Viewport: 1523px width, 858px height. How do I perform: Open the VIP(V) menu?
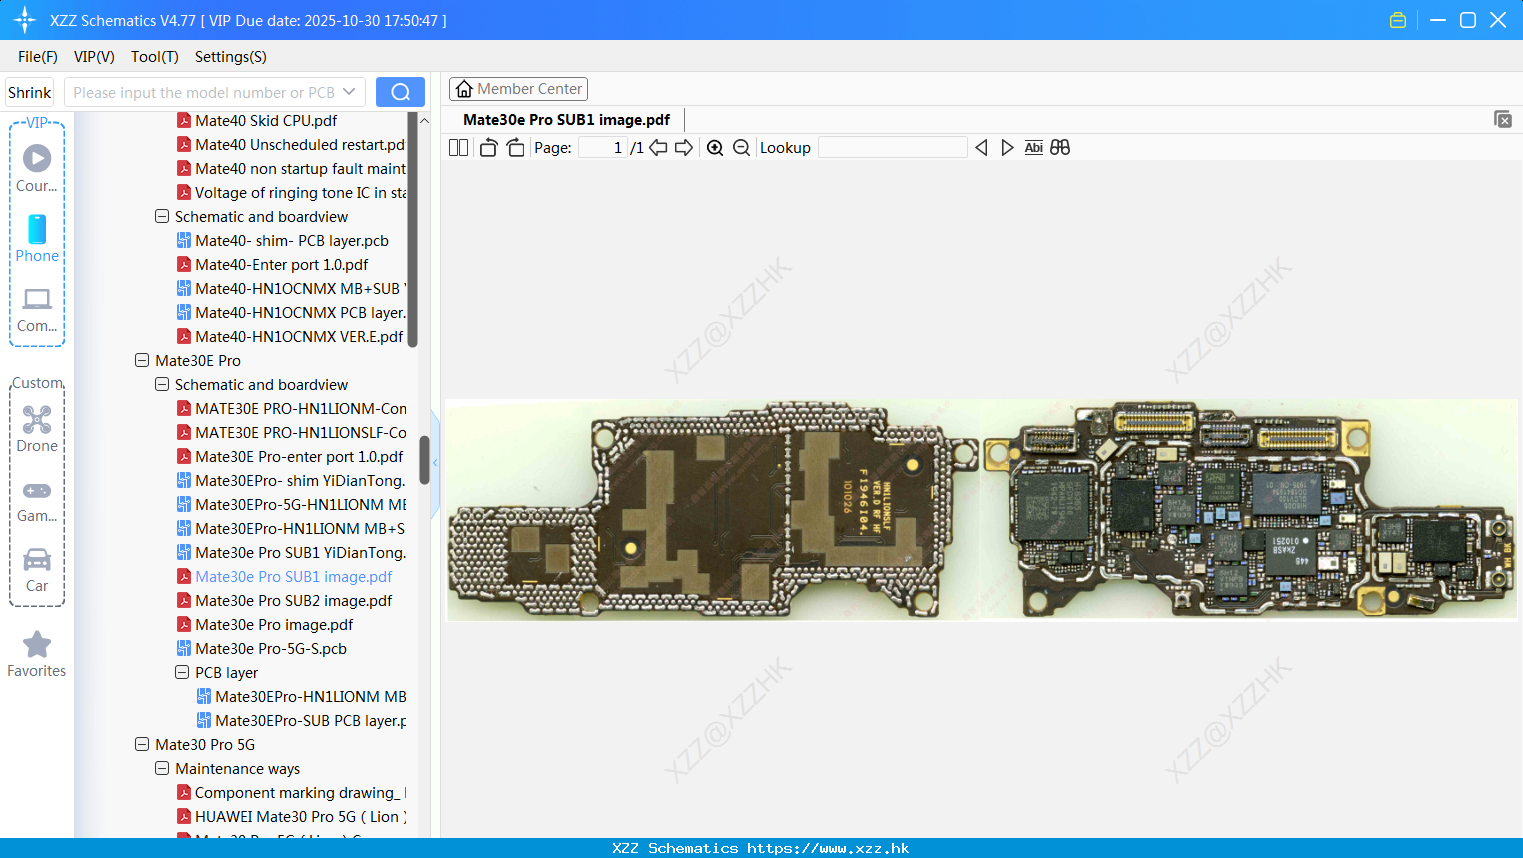point(94,56)
